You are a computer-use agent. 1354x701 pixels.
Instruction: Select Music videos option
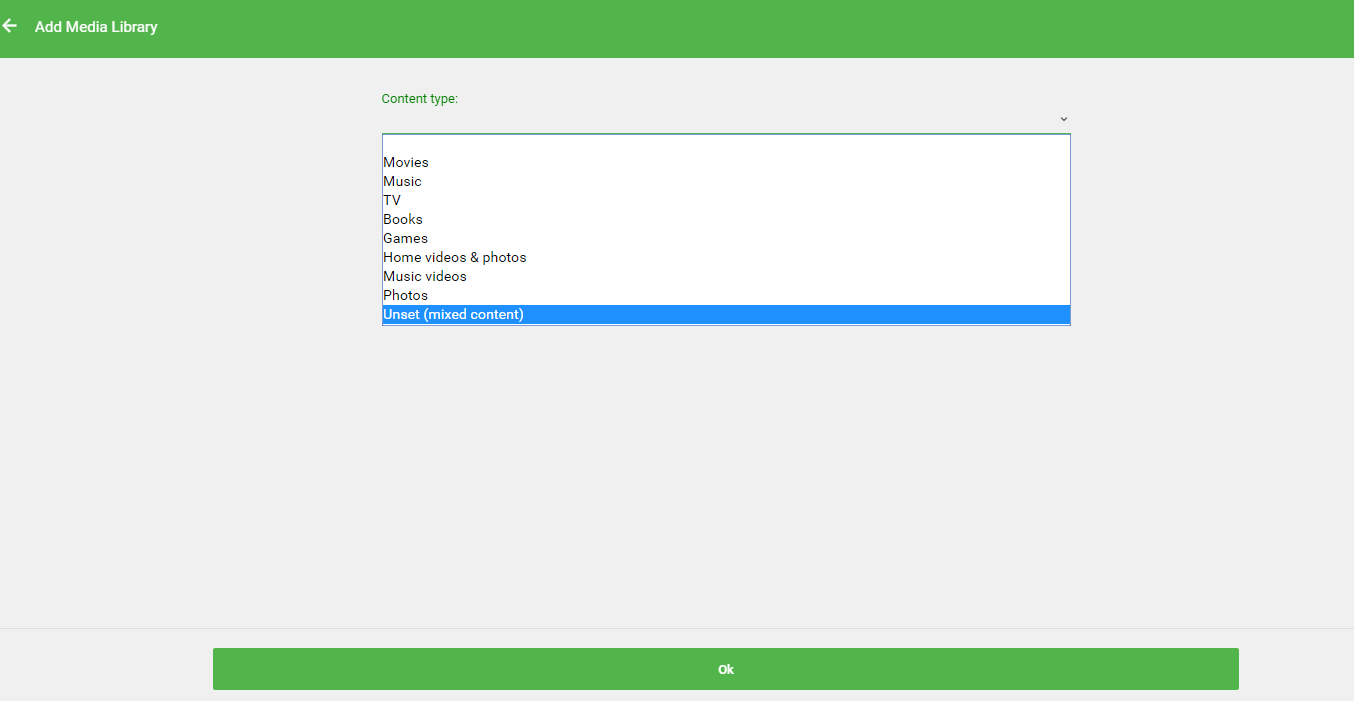(x=726, y=276)
